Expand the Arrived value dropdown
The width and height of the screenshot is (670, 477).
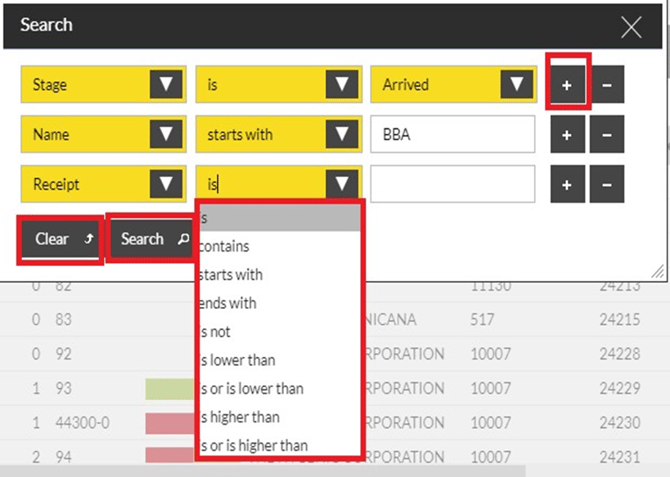516,85
